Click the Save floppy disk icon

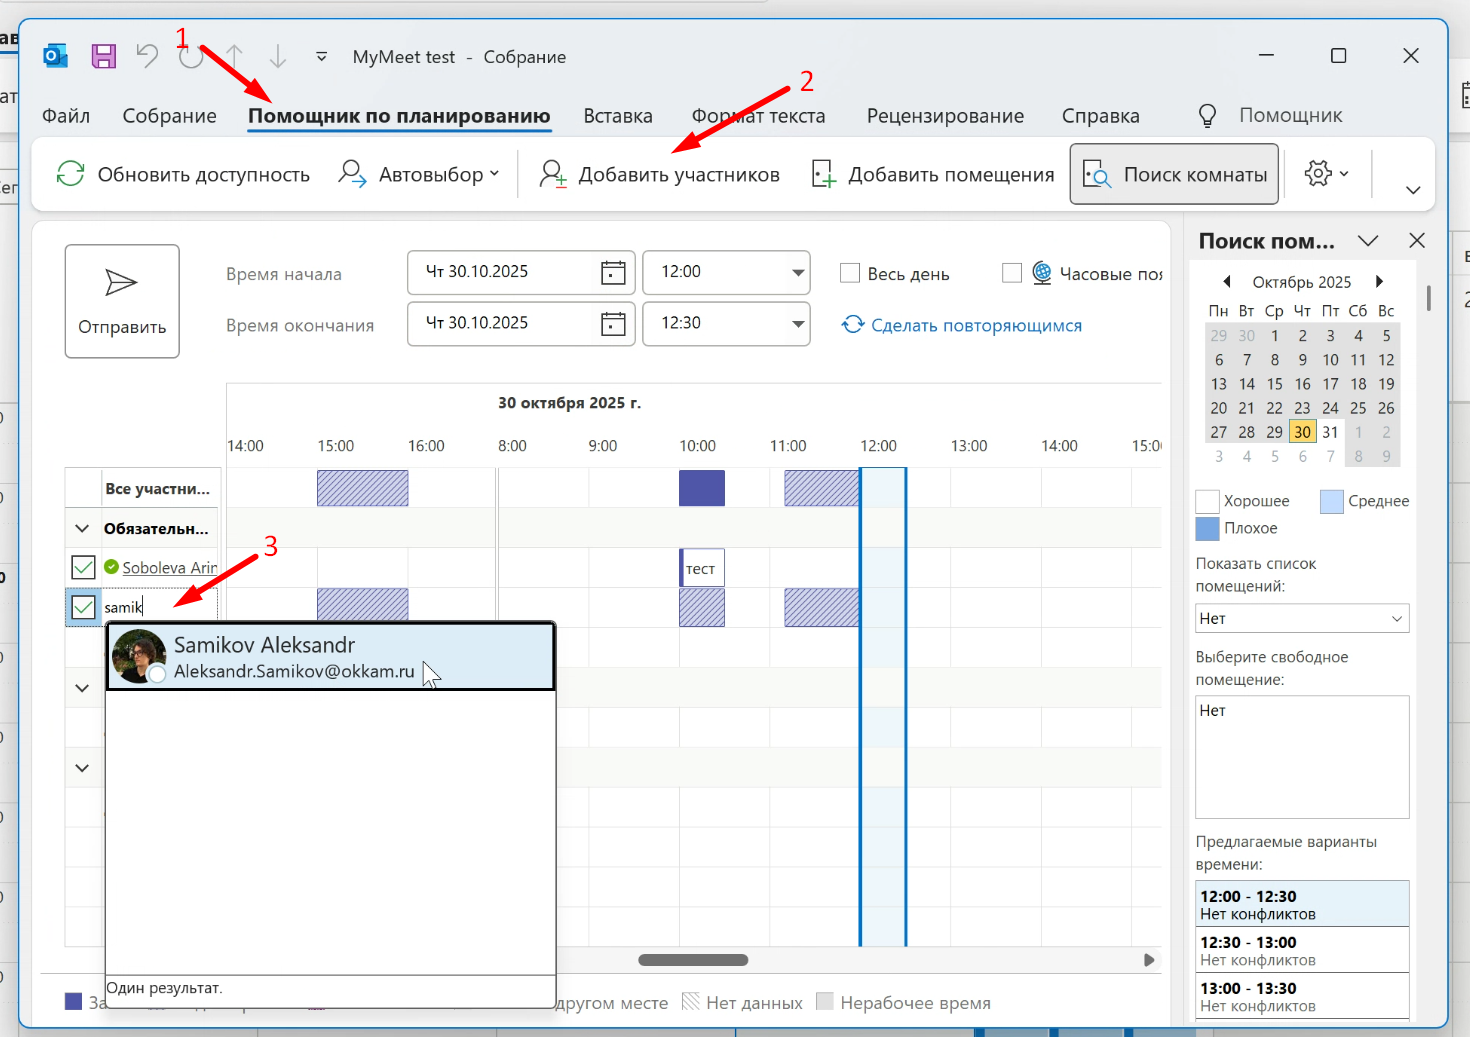(104, 56)
